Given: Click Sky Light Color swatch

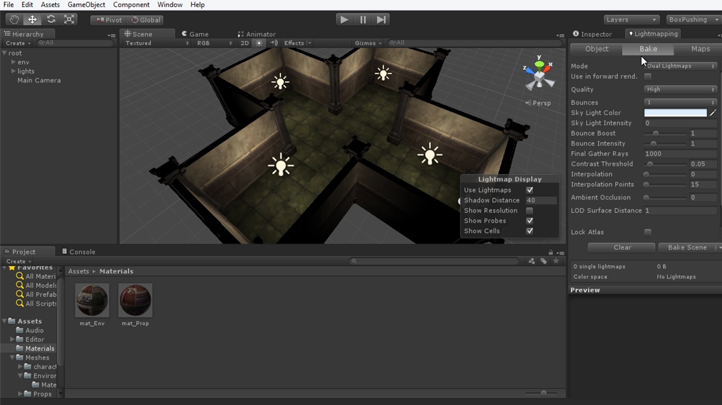Looking at the screenshot, I should click(x=675, y=113).
